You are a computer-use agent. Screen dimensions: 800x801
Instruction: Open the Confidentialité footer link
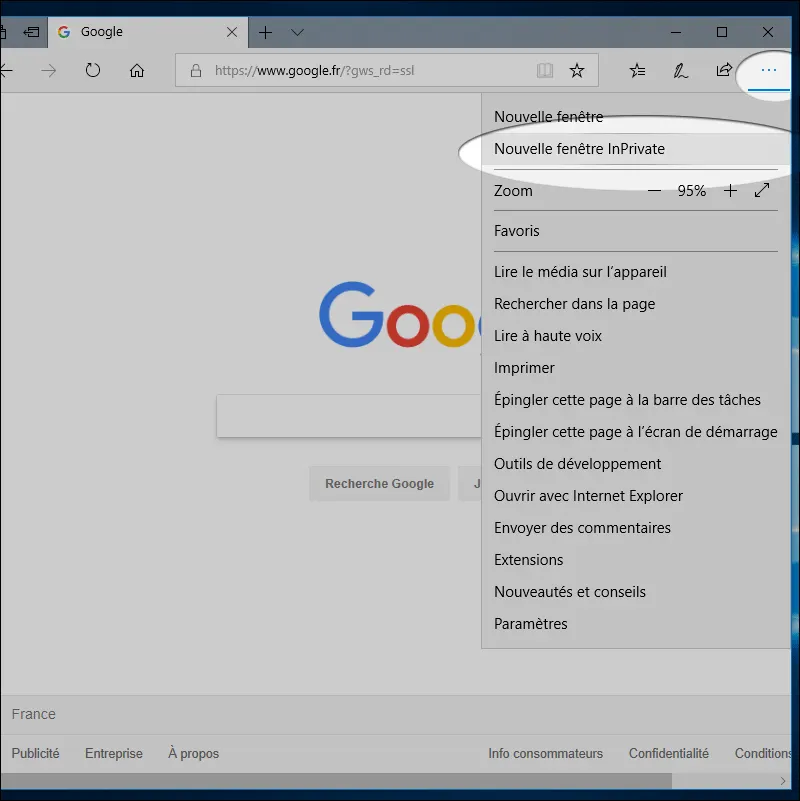click(x=669, y=753)
